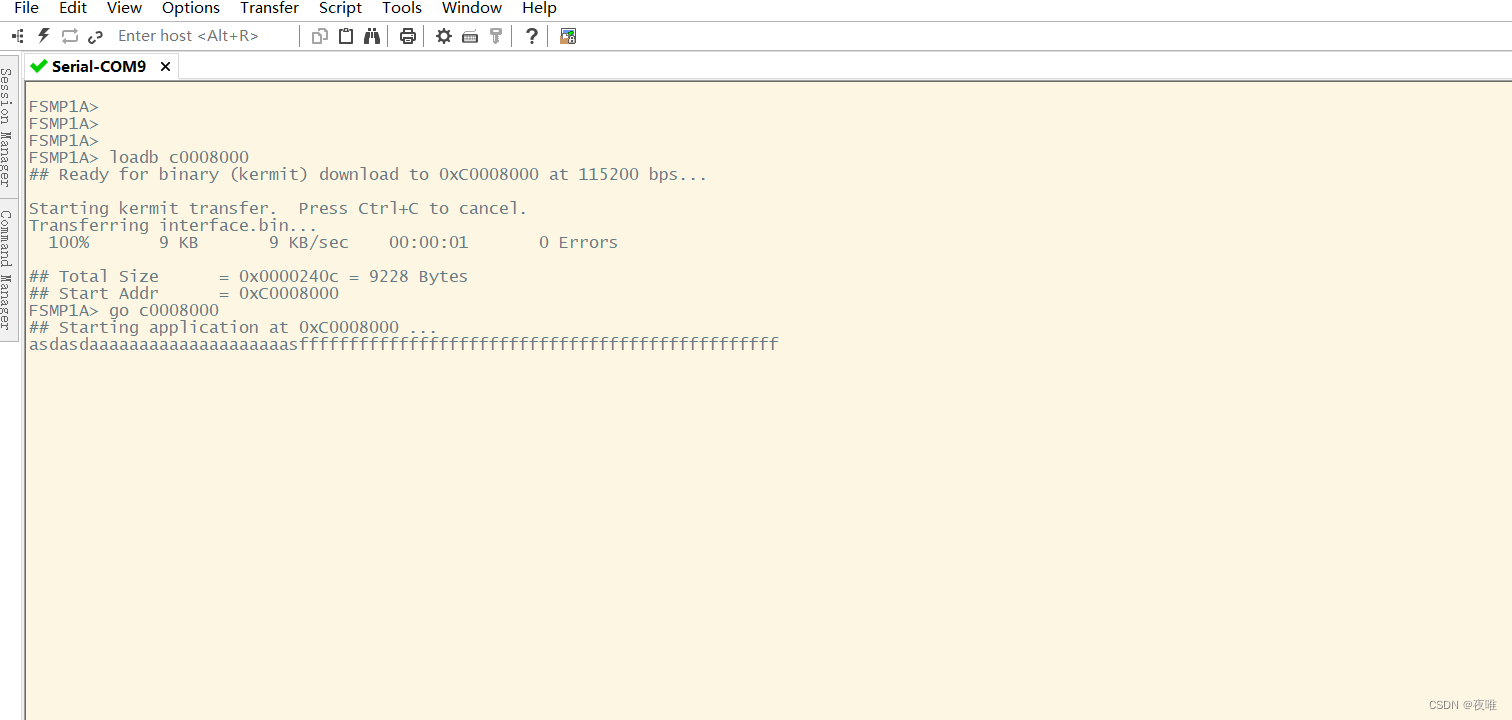The image size is (1512, 720).
Task: Click the '0 Errors' transfer status text
Action: coord(578,242)
